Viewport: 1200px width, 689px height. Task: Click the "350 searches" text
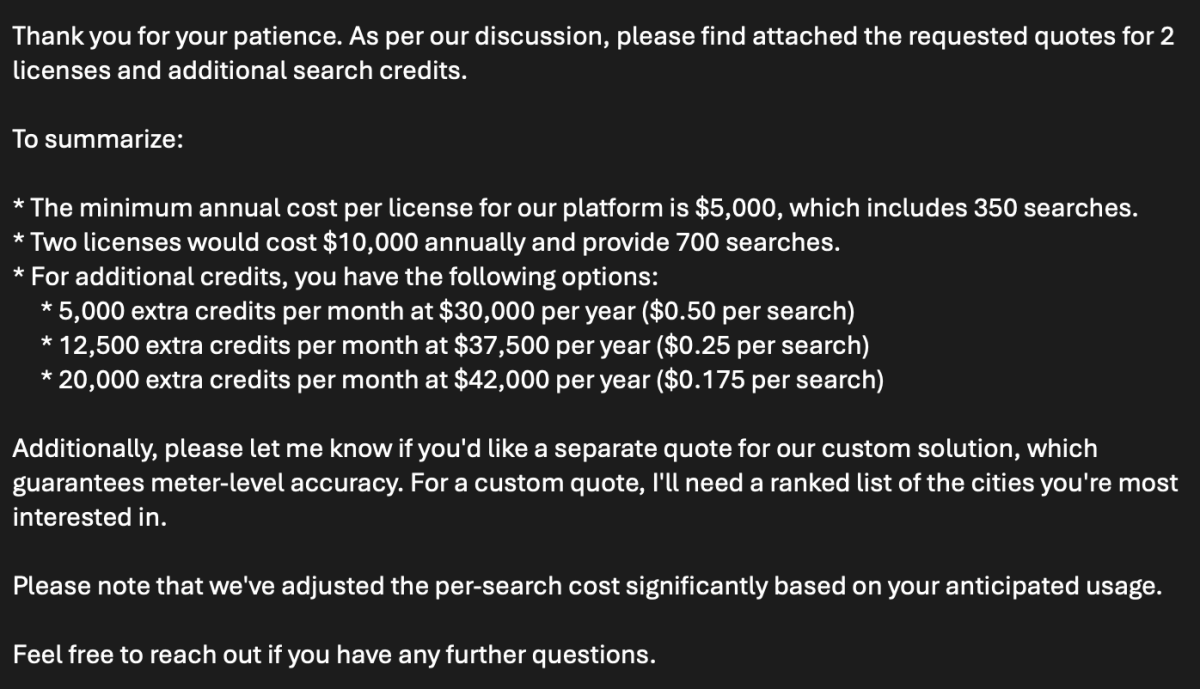1054,209
